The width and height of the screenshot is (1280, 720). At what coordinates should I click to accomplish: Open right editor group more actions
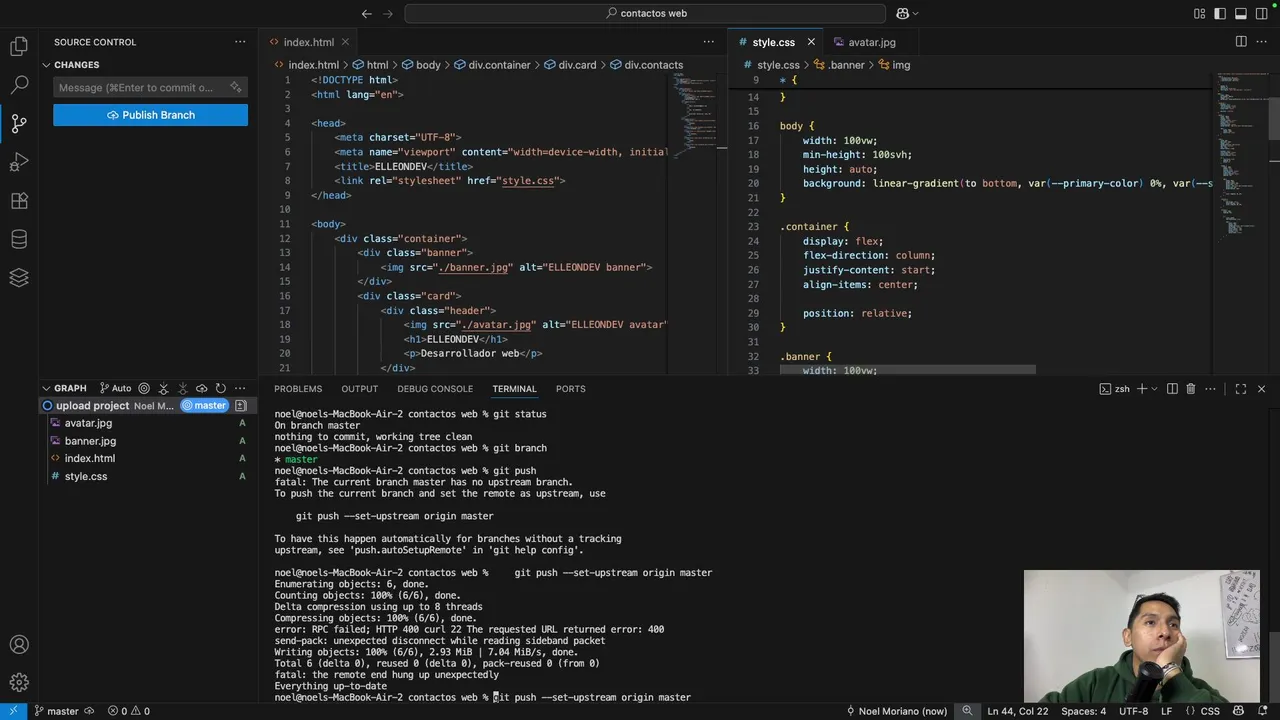pyautogui.click(x=1262, y=42)
